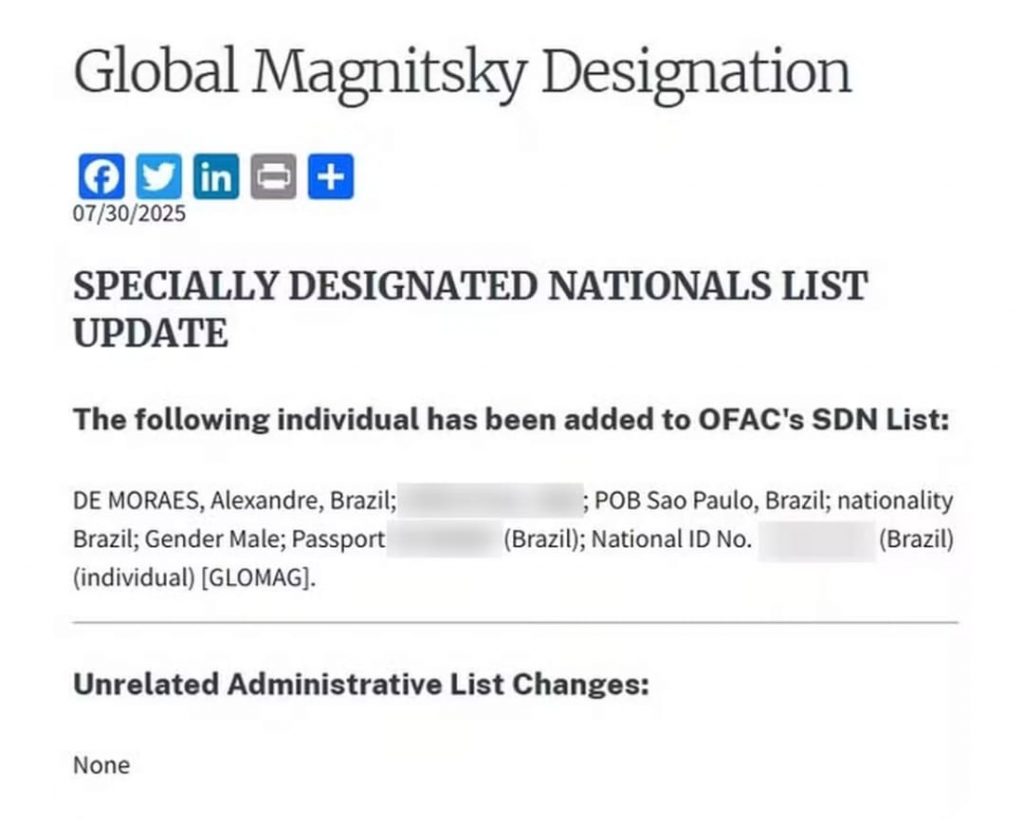Click the Unrelated Administrative List Changes heading
The width and height of the screenshot is (1024, 822).
pos(361,684)
